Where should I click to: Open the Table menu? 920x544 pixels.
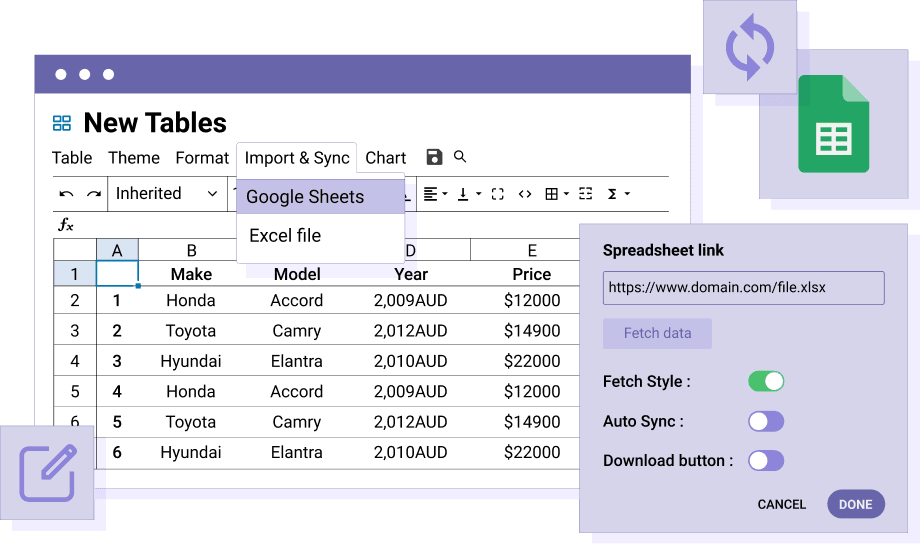click(x=72, y=158)
